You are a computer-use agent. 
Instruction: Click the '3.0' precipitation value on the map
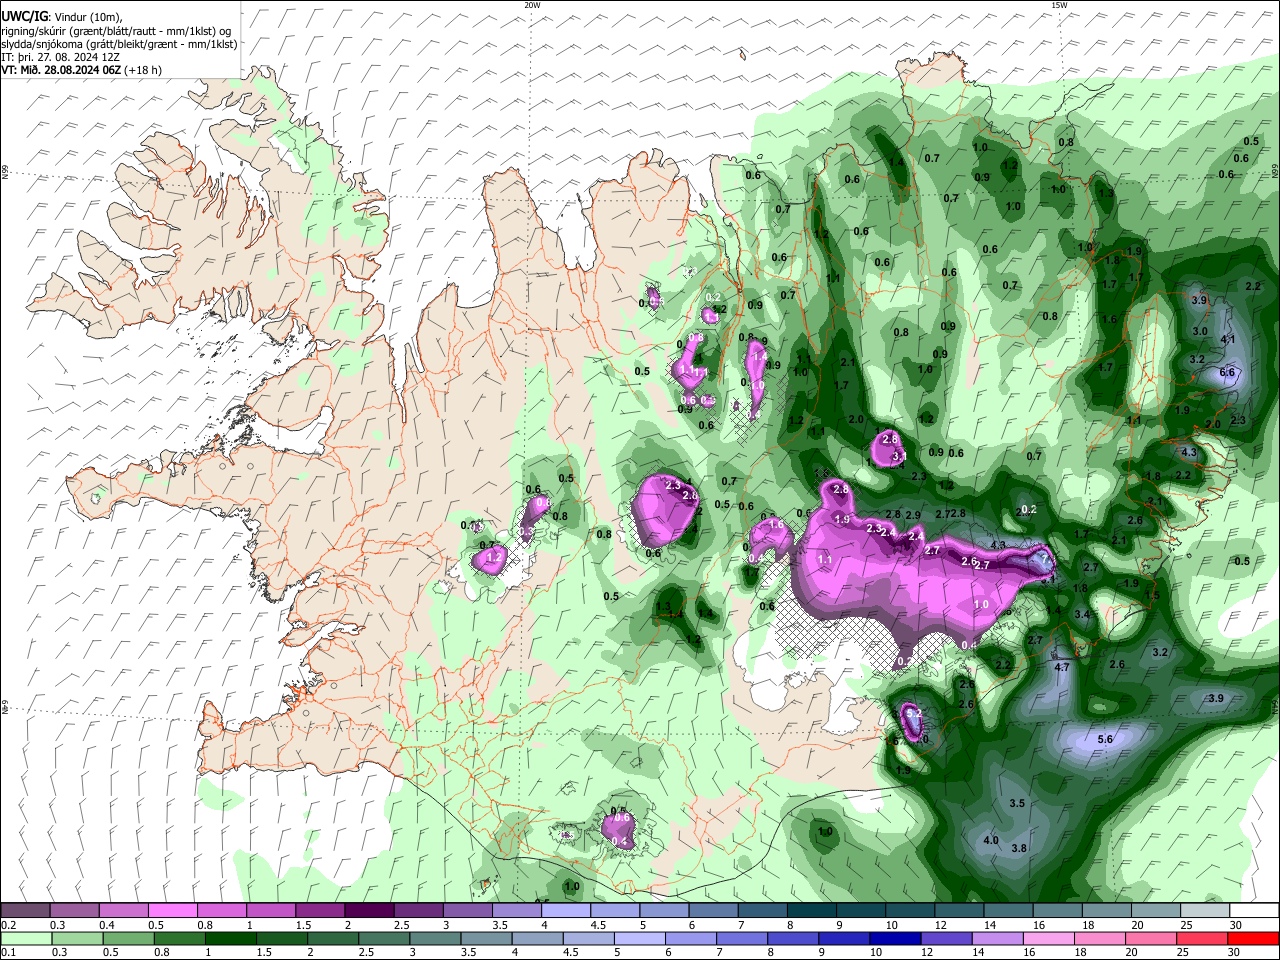click(1200, 331)
